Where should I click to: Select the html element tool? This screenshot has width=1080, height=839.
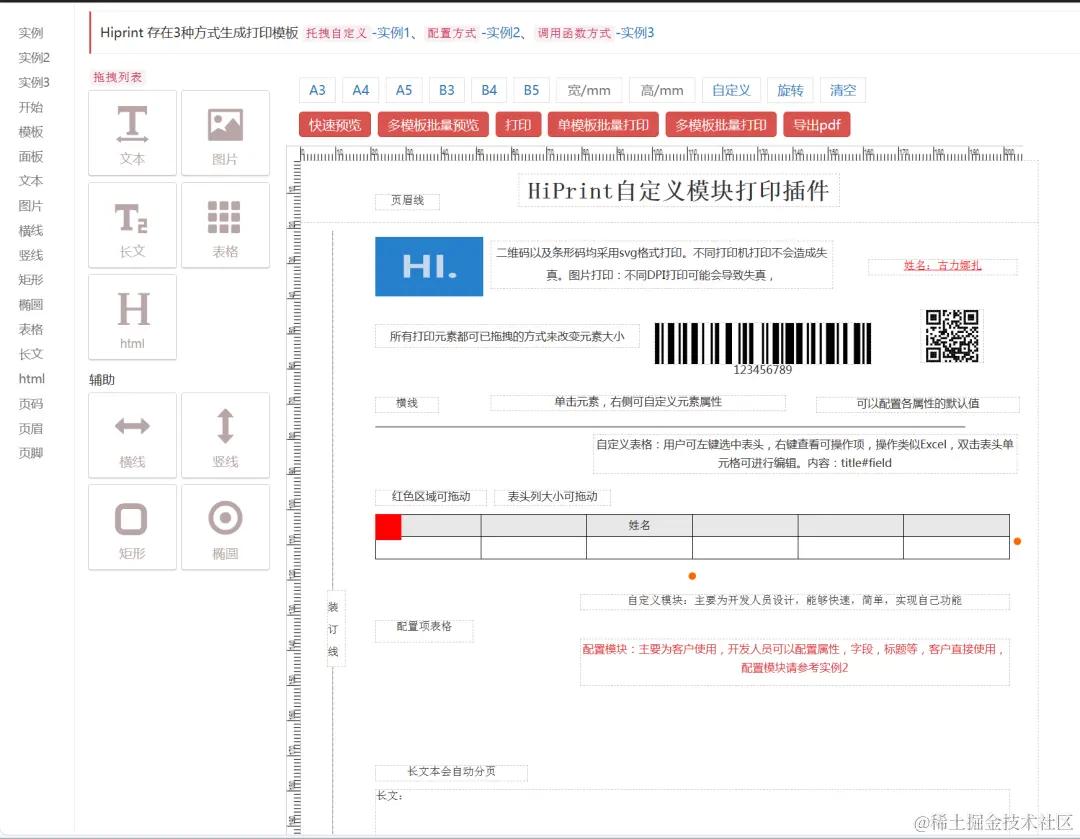(132, 317)
